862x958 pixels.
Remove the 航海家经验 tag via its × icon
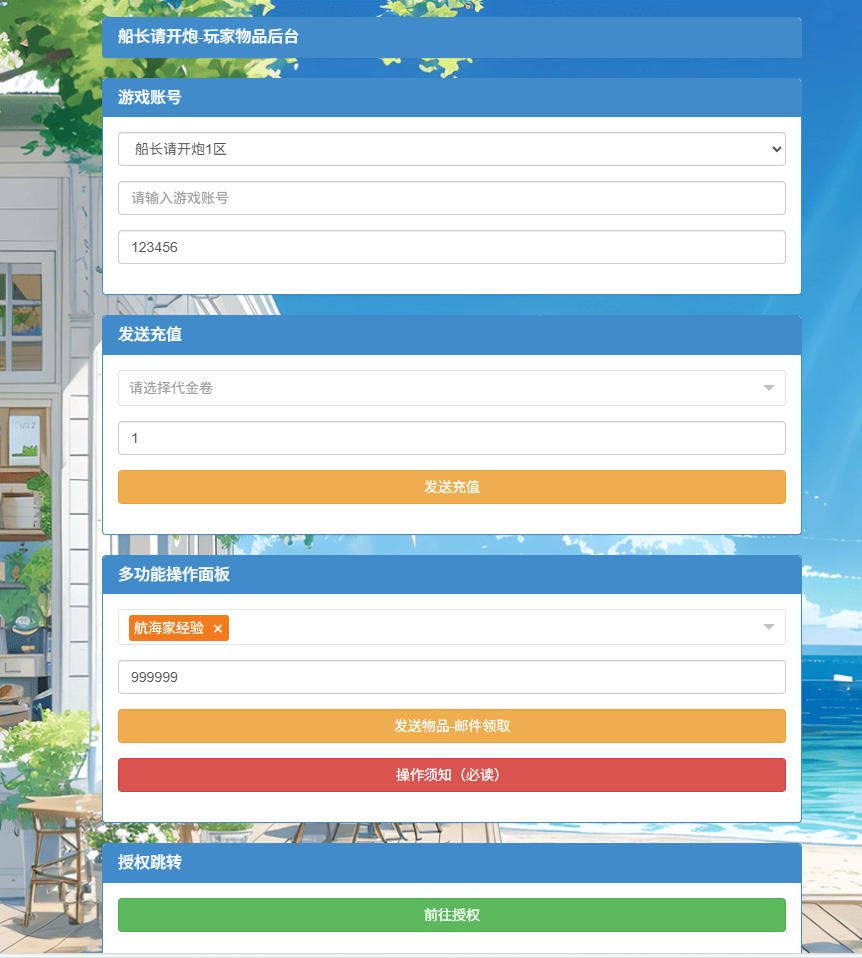(x=217, y=628)
